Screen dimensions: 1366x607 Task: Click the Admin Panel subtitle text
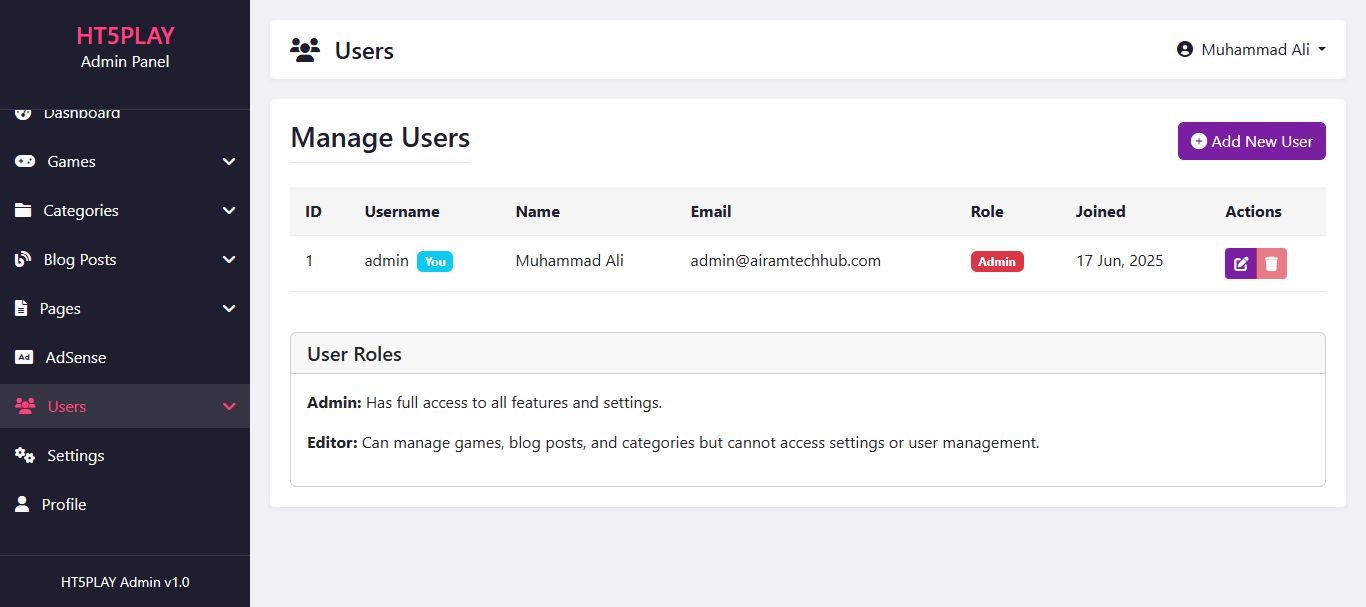(125, 62)
